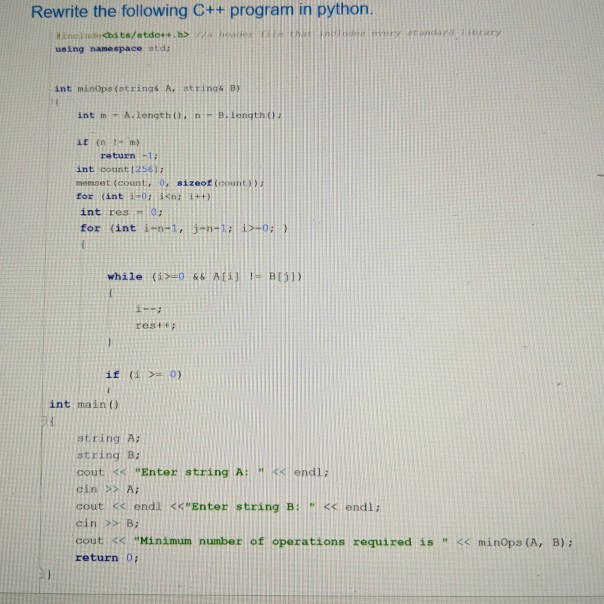Click the 'Minimum number of operations required is' line
Viewport: 604px width, 604px height.
324,541
